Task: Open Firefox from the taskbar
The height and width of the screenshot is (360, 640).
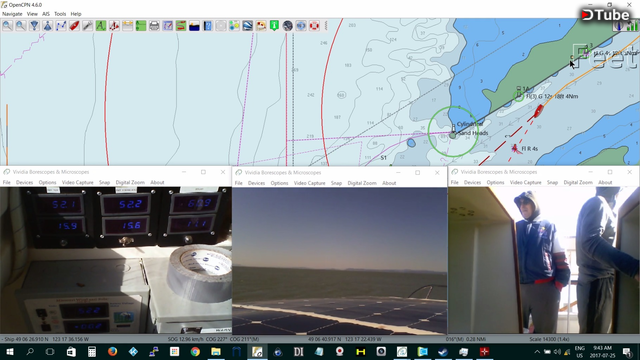Action: [x=112, y=351]
